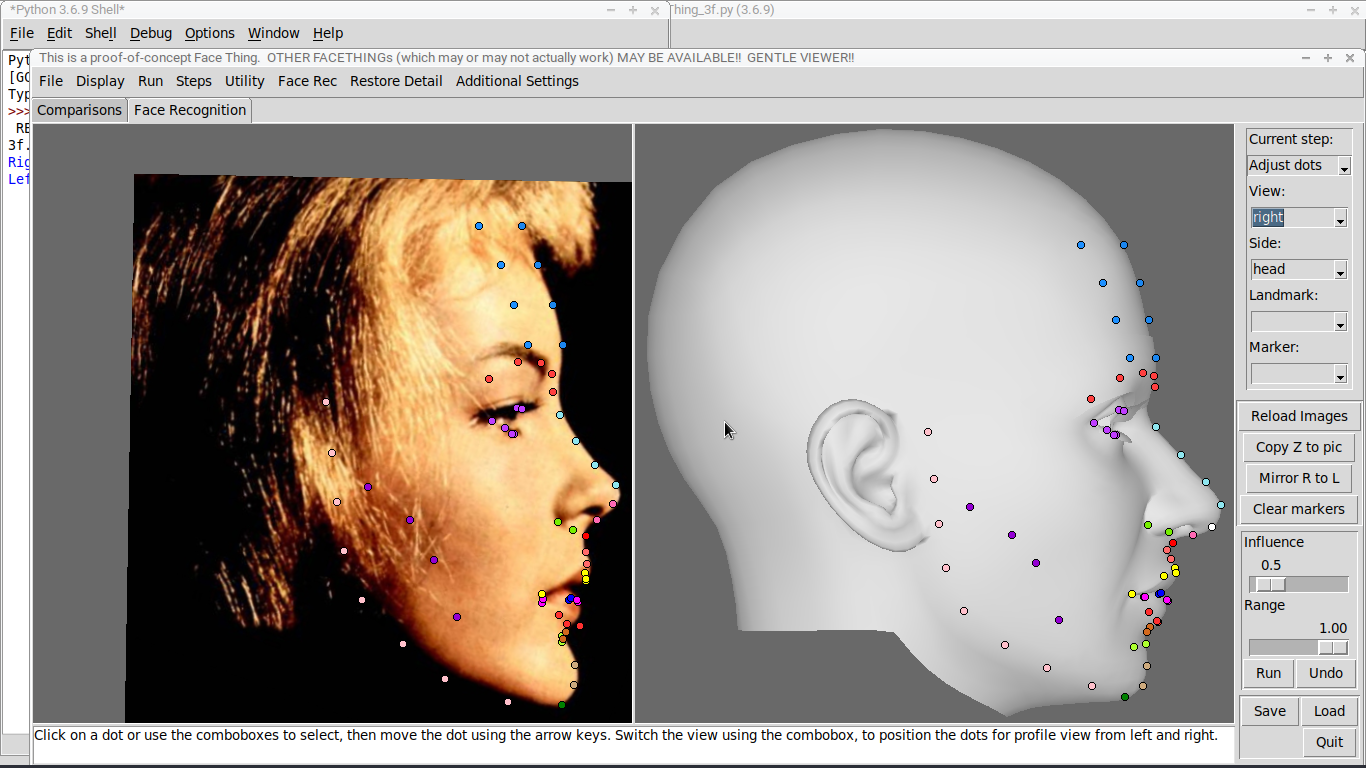The width and height of the screenshot is (1366, 768).
Task: Open the Display menu
Action: click(100, 81)
